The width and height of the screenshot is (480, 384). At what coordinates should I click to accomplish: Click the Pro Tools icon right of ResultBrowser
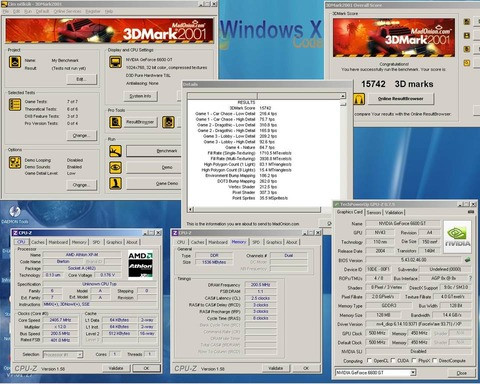click(x=168, y=122)
